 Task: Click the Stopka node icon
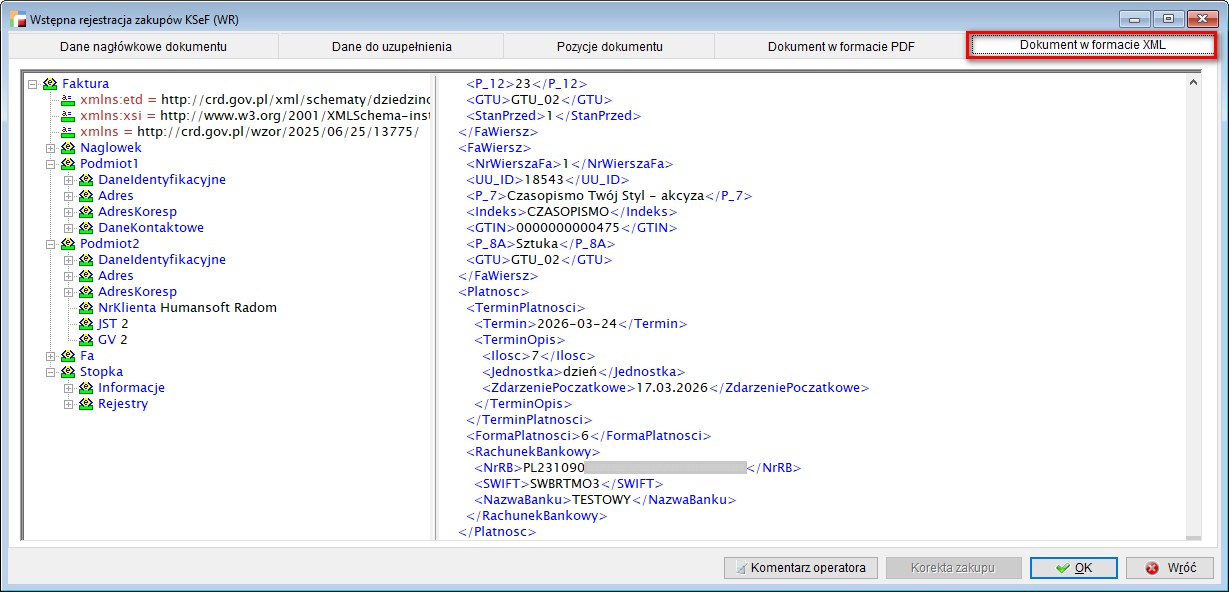coord(68,372)
